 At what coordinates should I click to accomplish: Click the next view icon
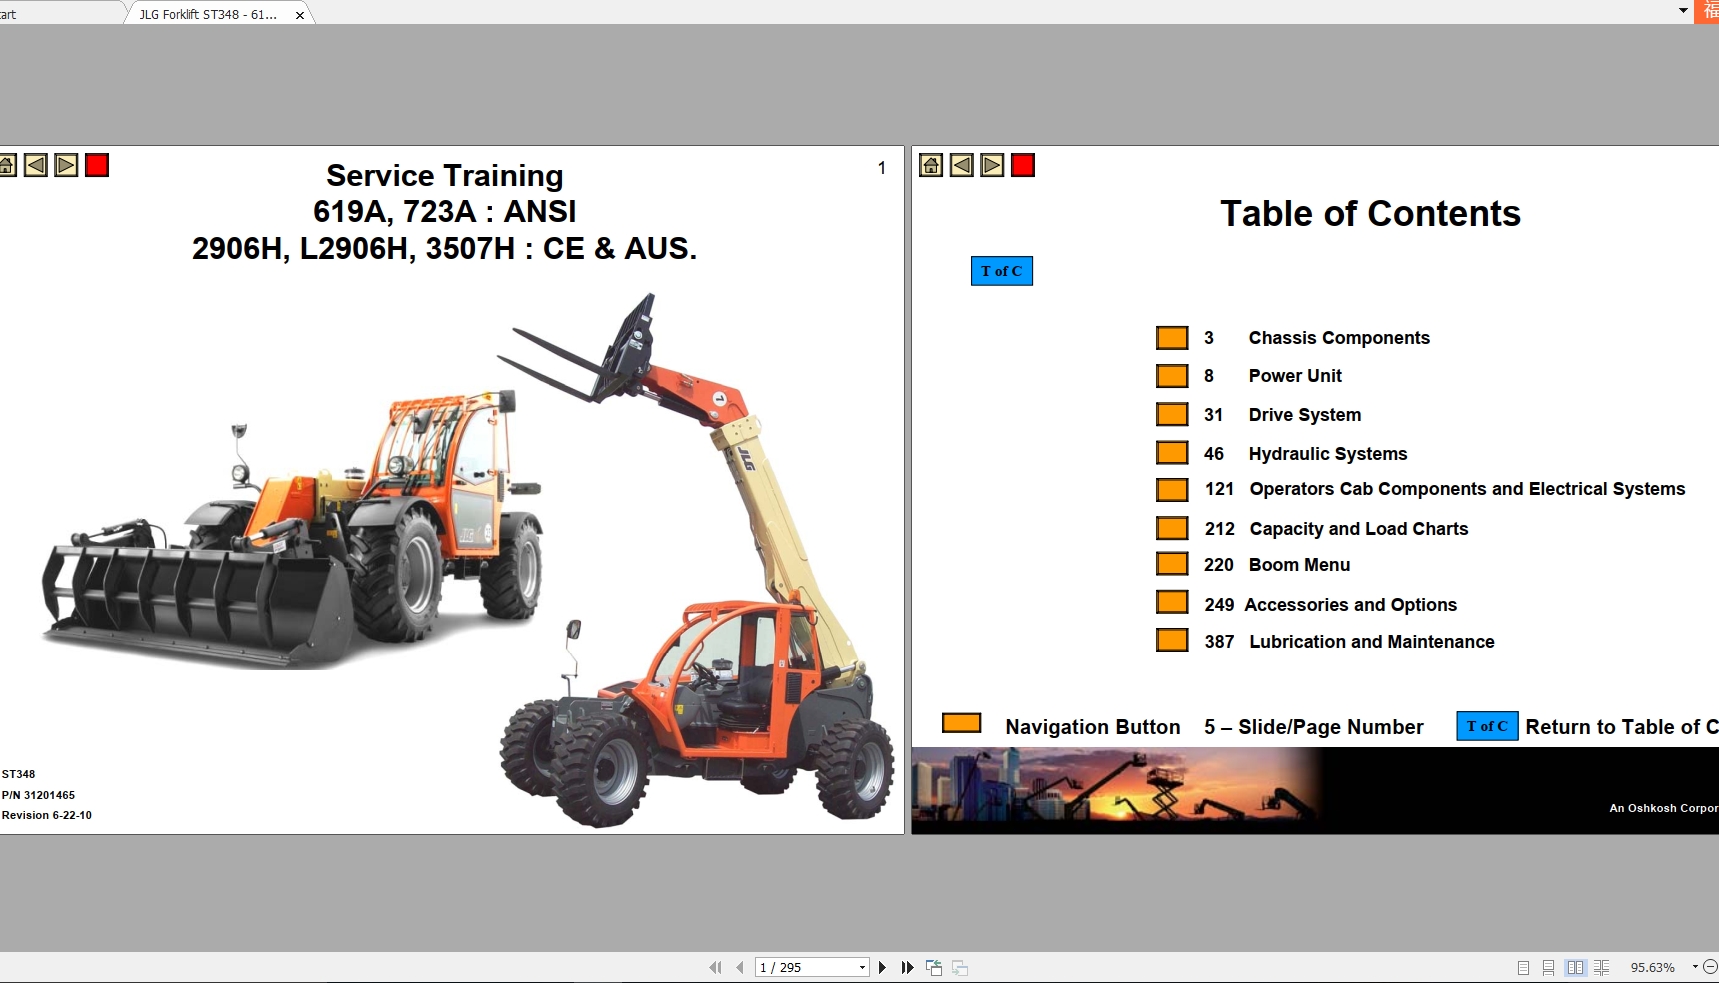point(959,968)
